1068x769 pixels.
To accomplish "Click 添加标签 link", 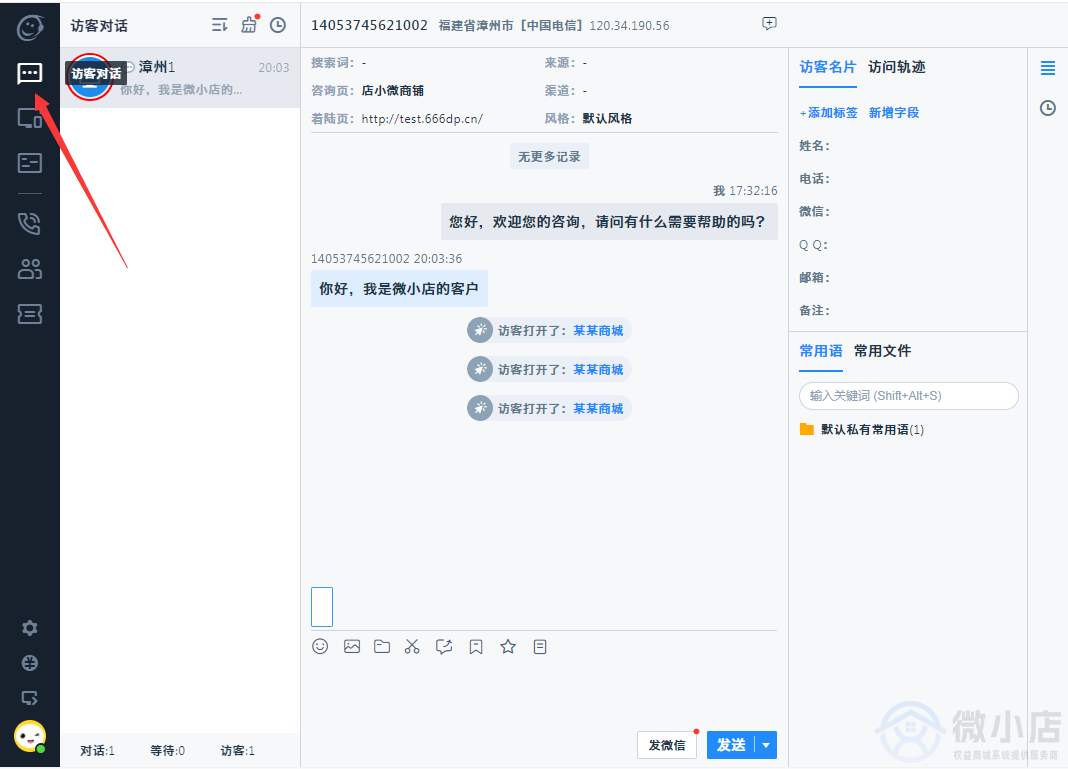I will (828, 112).
